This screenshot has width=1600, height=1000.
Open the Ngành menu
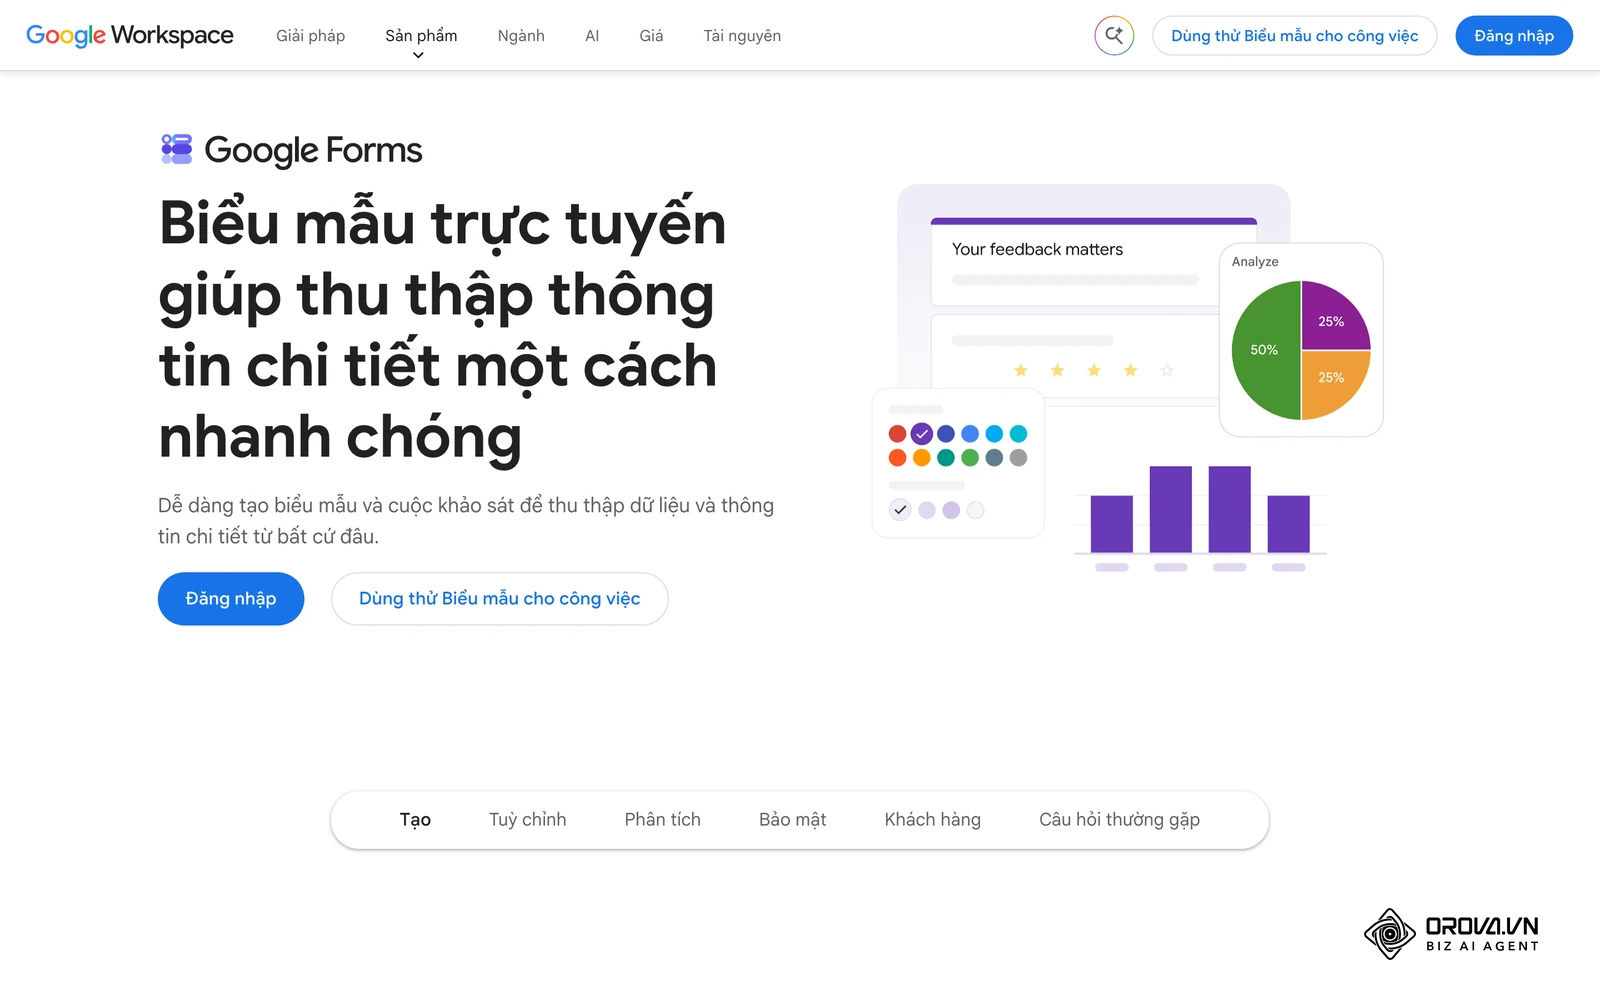click(521, 36)
